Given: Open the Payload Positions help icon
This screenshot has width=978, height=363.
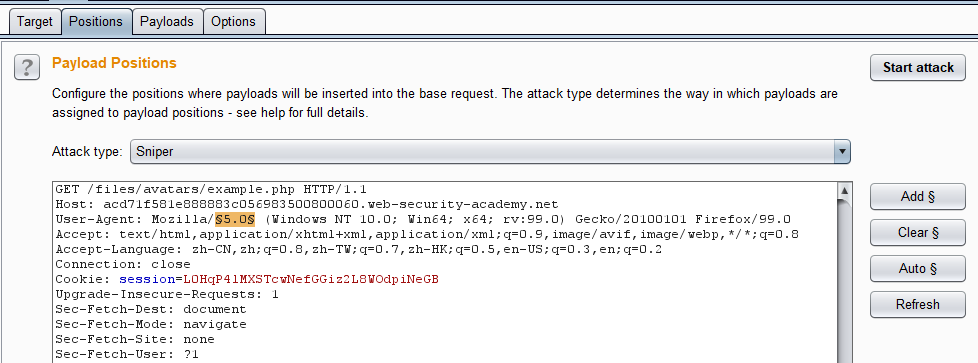Looking at the screenshot, I should tap(27, 67).
